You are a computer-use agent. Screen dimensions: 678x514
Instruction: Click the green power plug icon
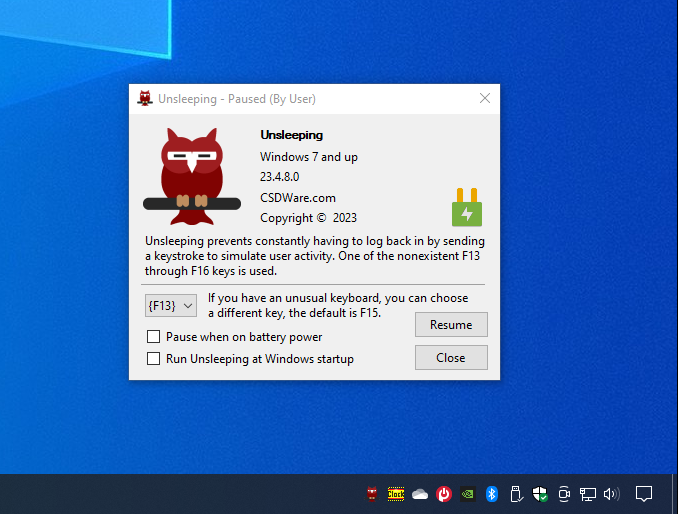point(467,207)
